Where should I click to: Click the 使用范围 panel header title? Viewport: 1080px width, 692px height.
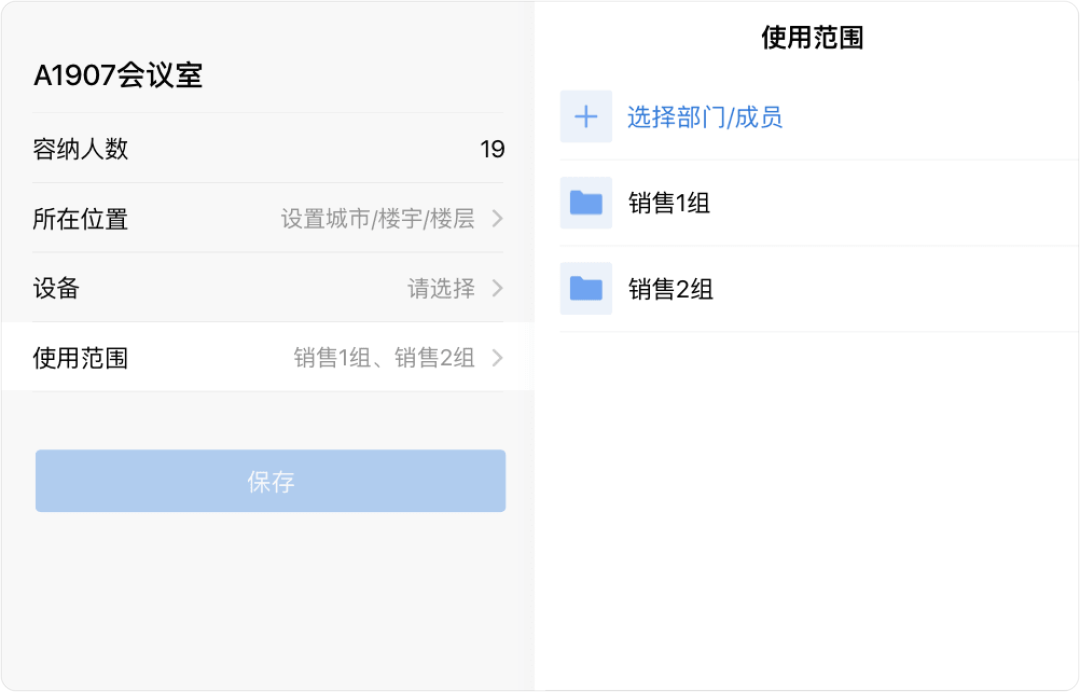click(x=812, y=38)
